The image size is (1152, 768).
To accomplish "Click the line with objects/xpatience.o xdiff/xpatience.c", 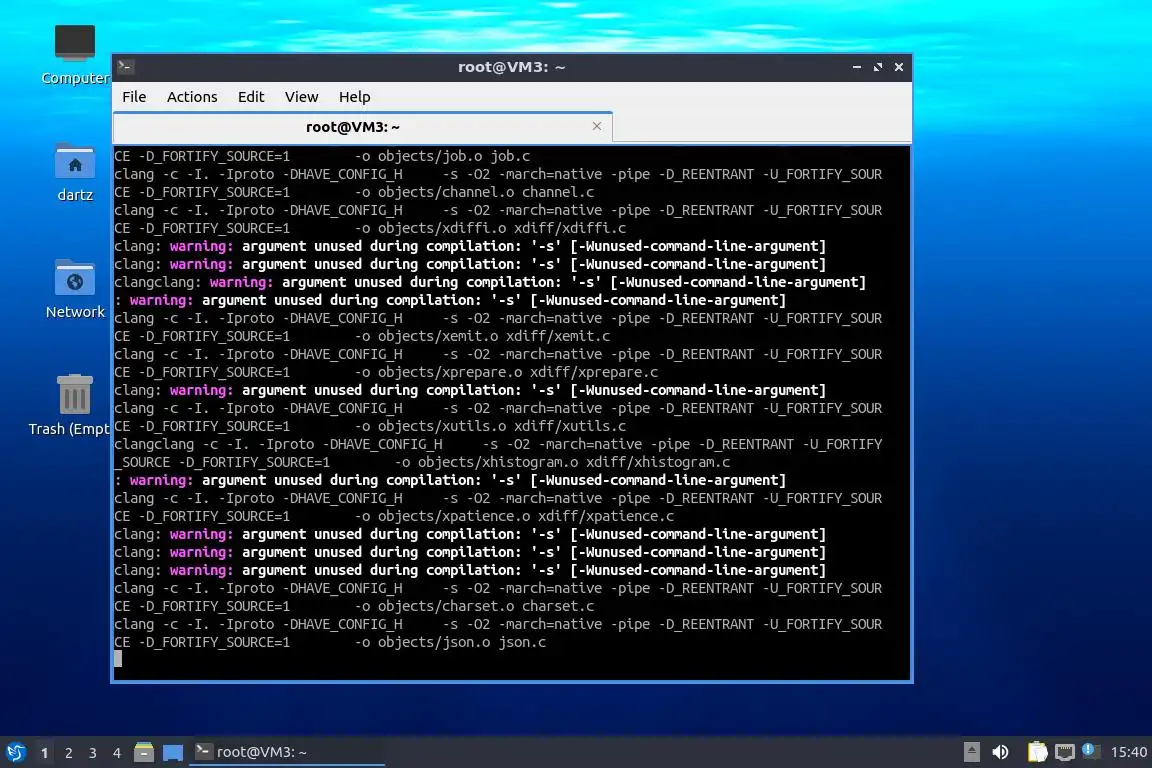I will tap(395, 516).
